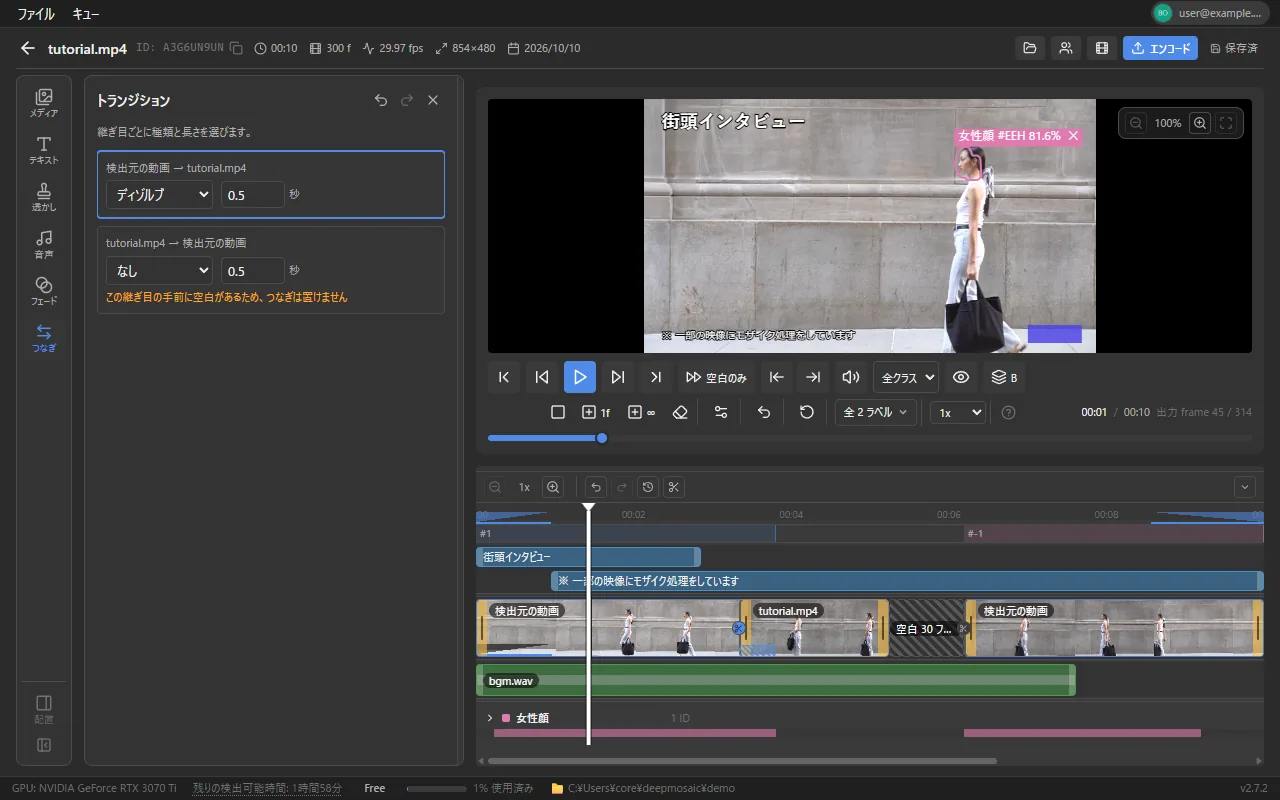Switch to the つなぎ transitions tab

[44, 338]
